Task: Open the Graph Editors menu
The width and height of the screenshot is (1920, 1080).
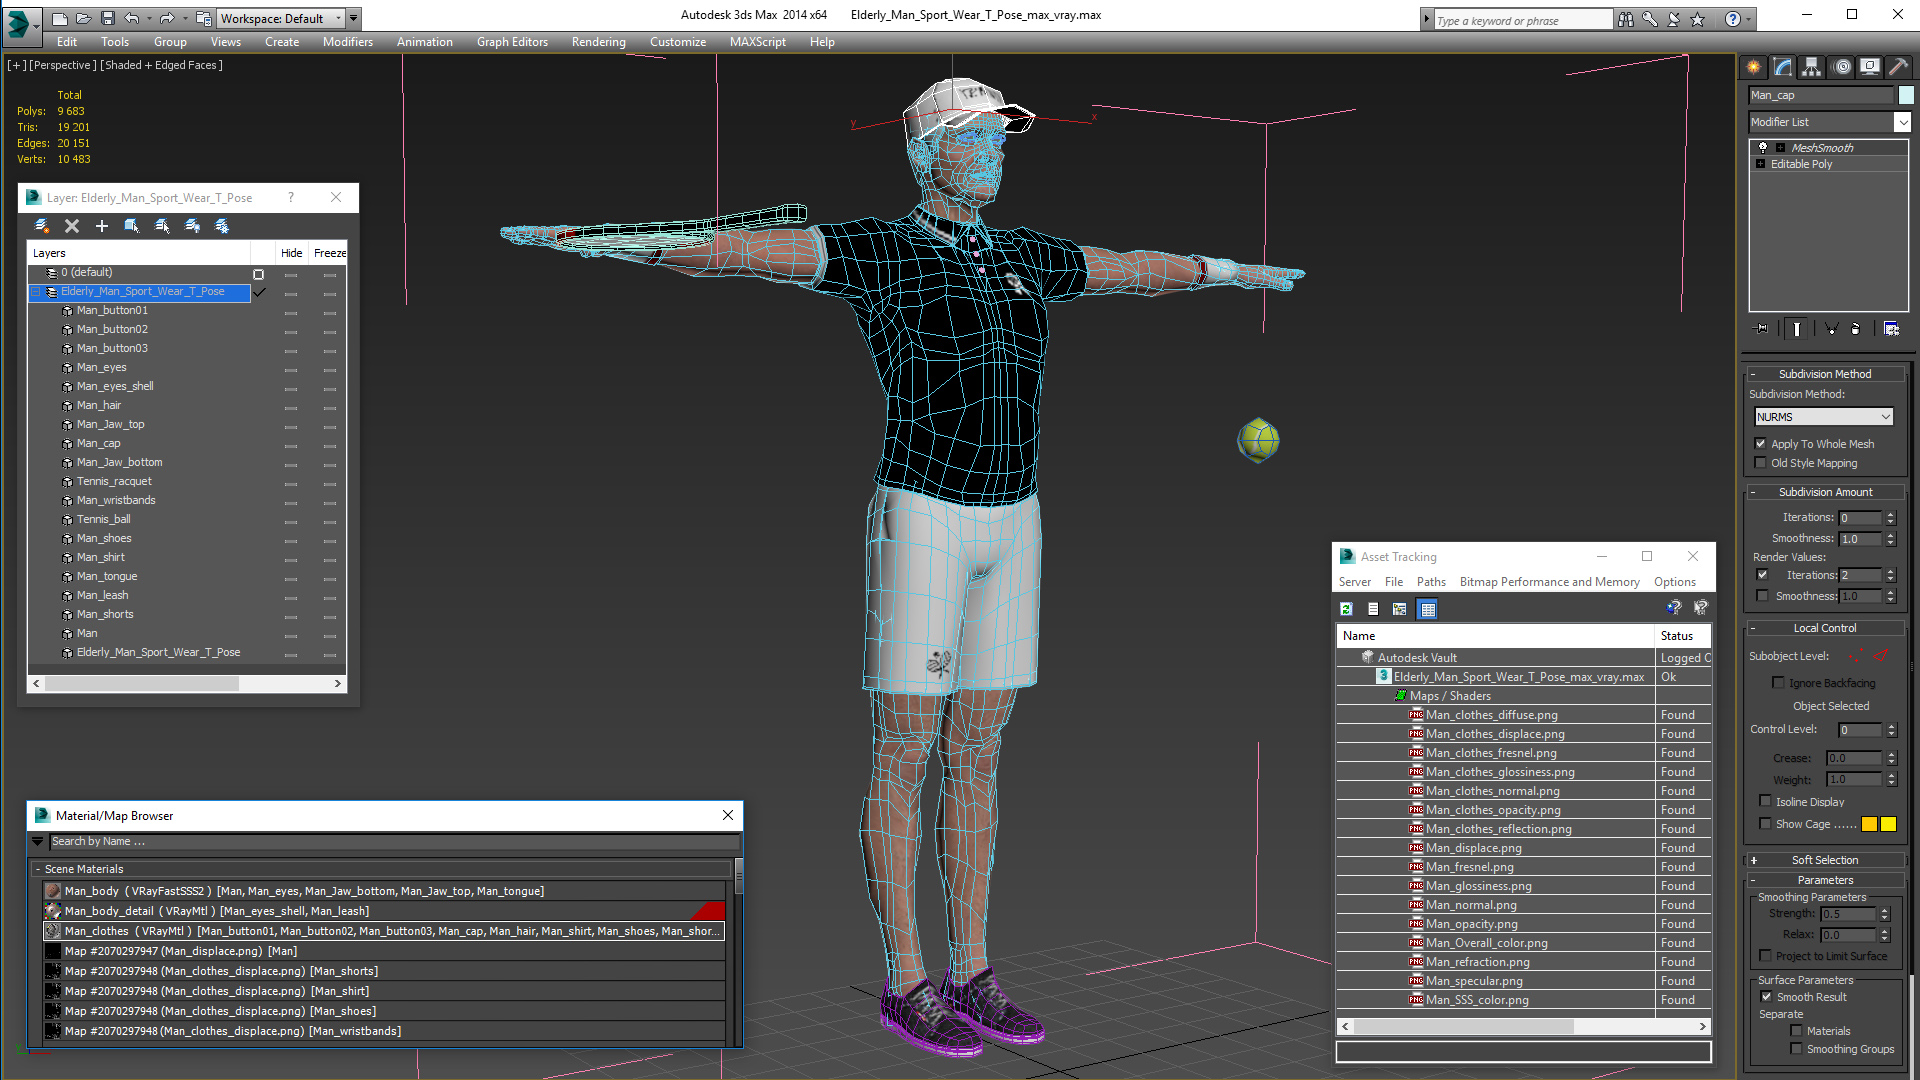Action: click(512, 42)
